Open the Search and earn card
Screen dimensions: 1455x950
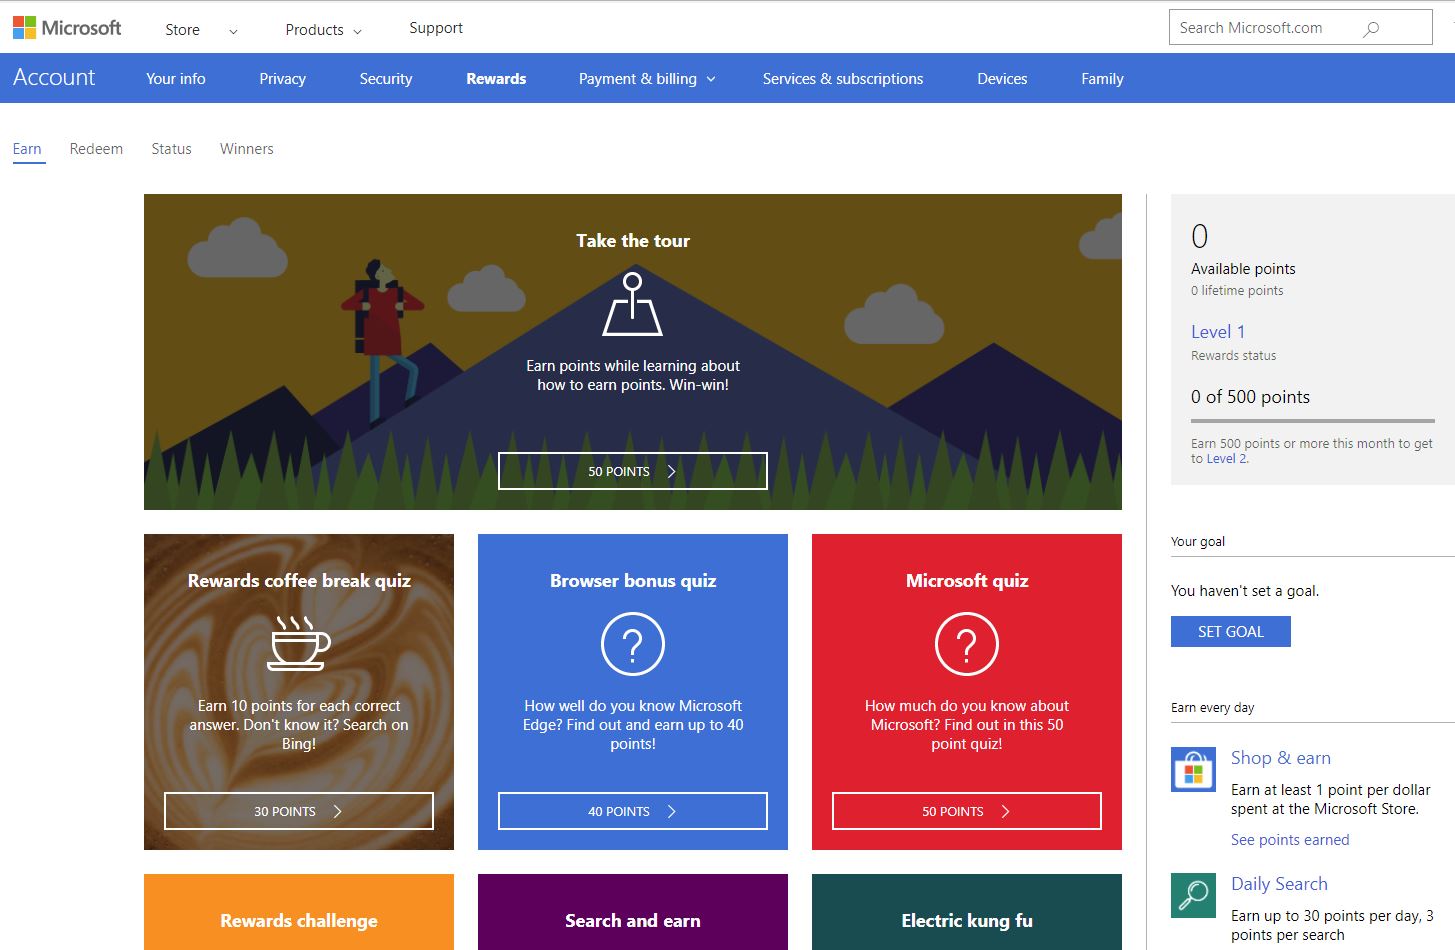click(633, 912)
